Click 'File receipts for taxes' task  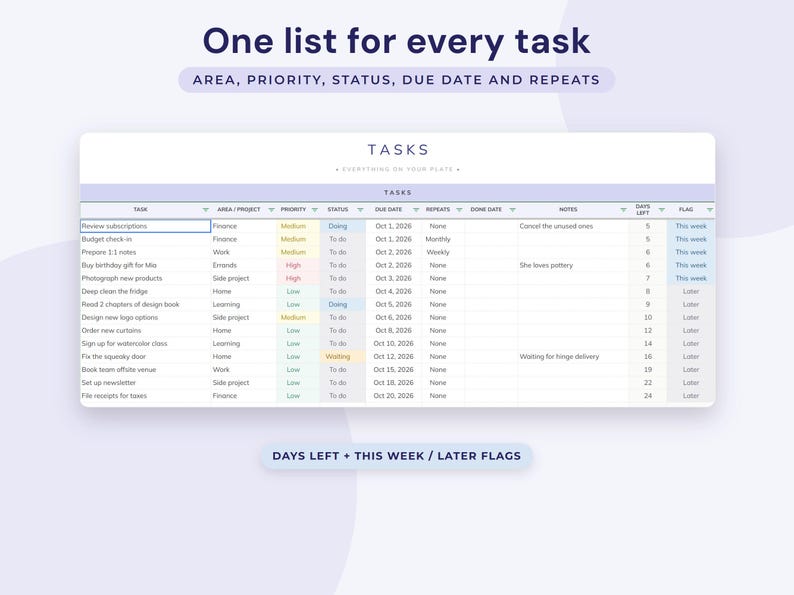coord(145,396)
